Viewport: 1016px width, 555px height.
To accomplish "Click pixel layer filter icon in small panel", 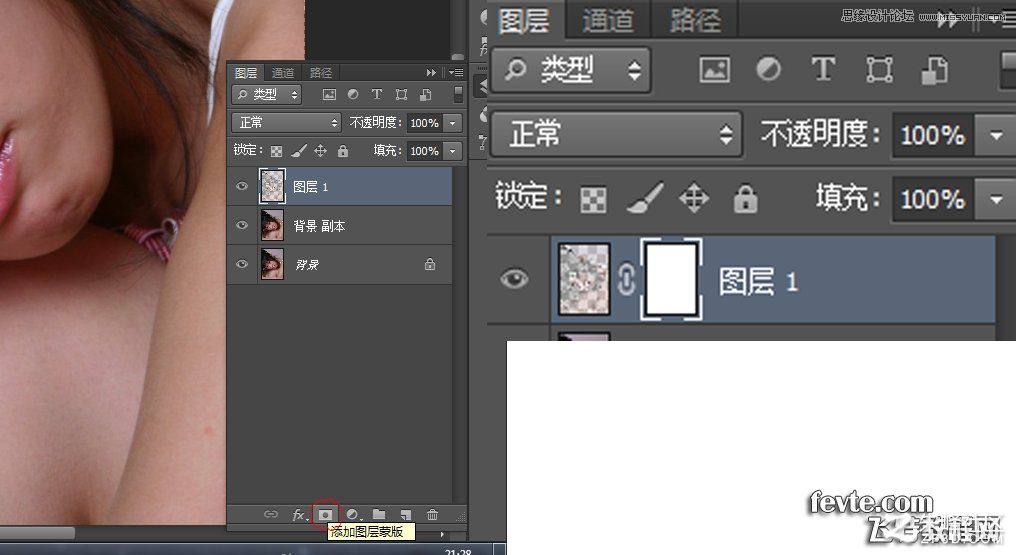I will [329, 95].
